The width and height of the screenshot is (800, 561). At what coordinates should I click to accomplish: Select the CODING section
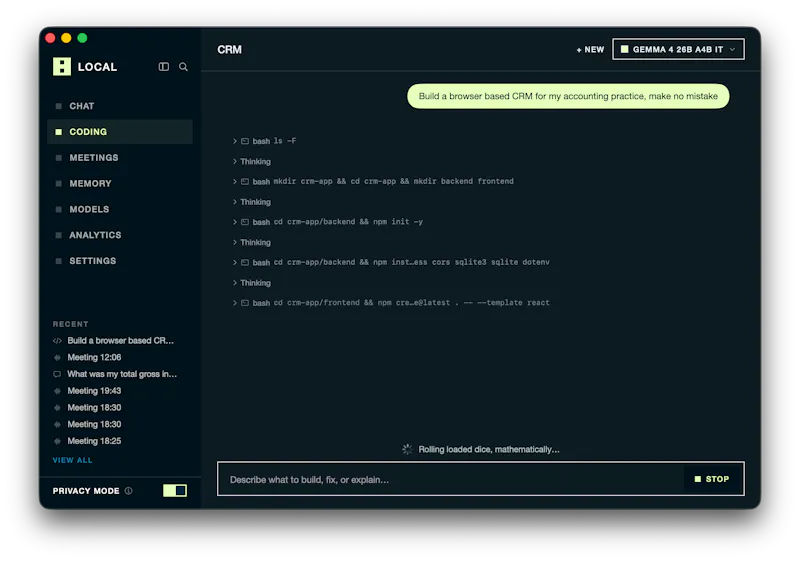tap(120, 132)
